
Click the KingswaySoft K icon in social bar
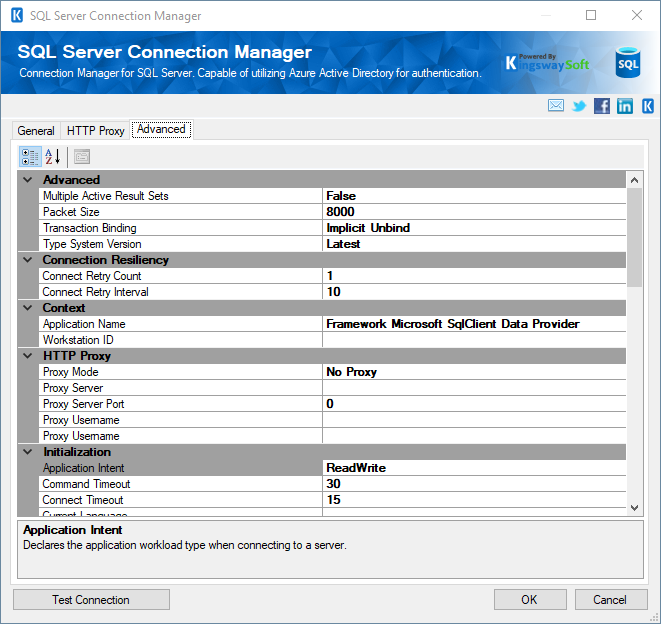click(x=647, y=106)
